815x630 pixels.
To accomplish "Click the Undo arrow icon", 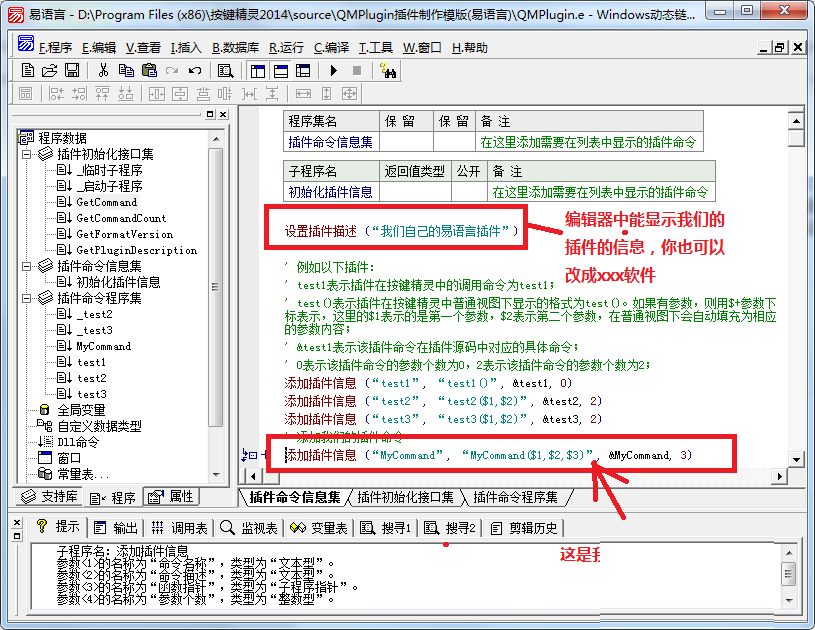I will coord(195,70).
